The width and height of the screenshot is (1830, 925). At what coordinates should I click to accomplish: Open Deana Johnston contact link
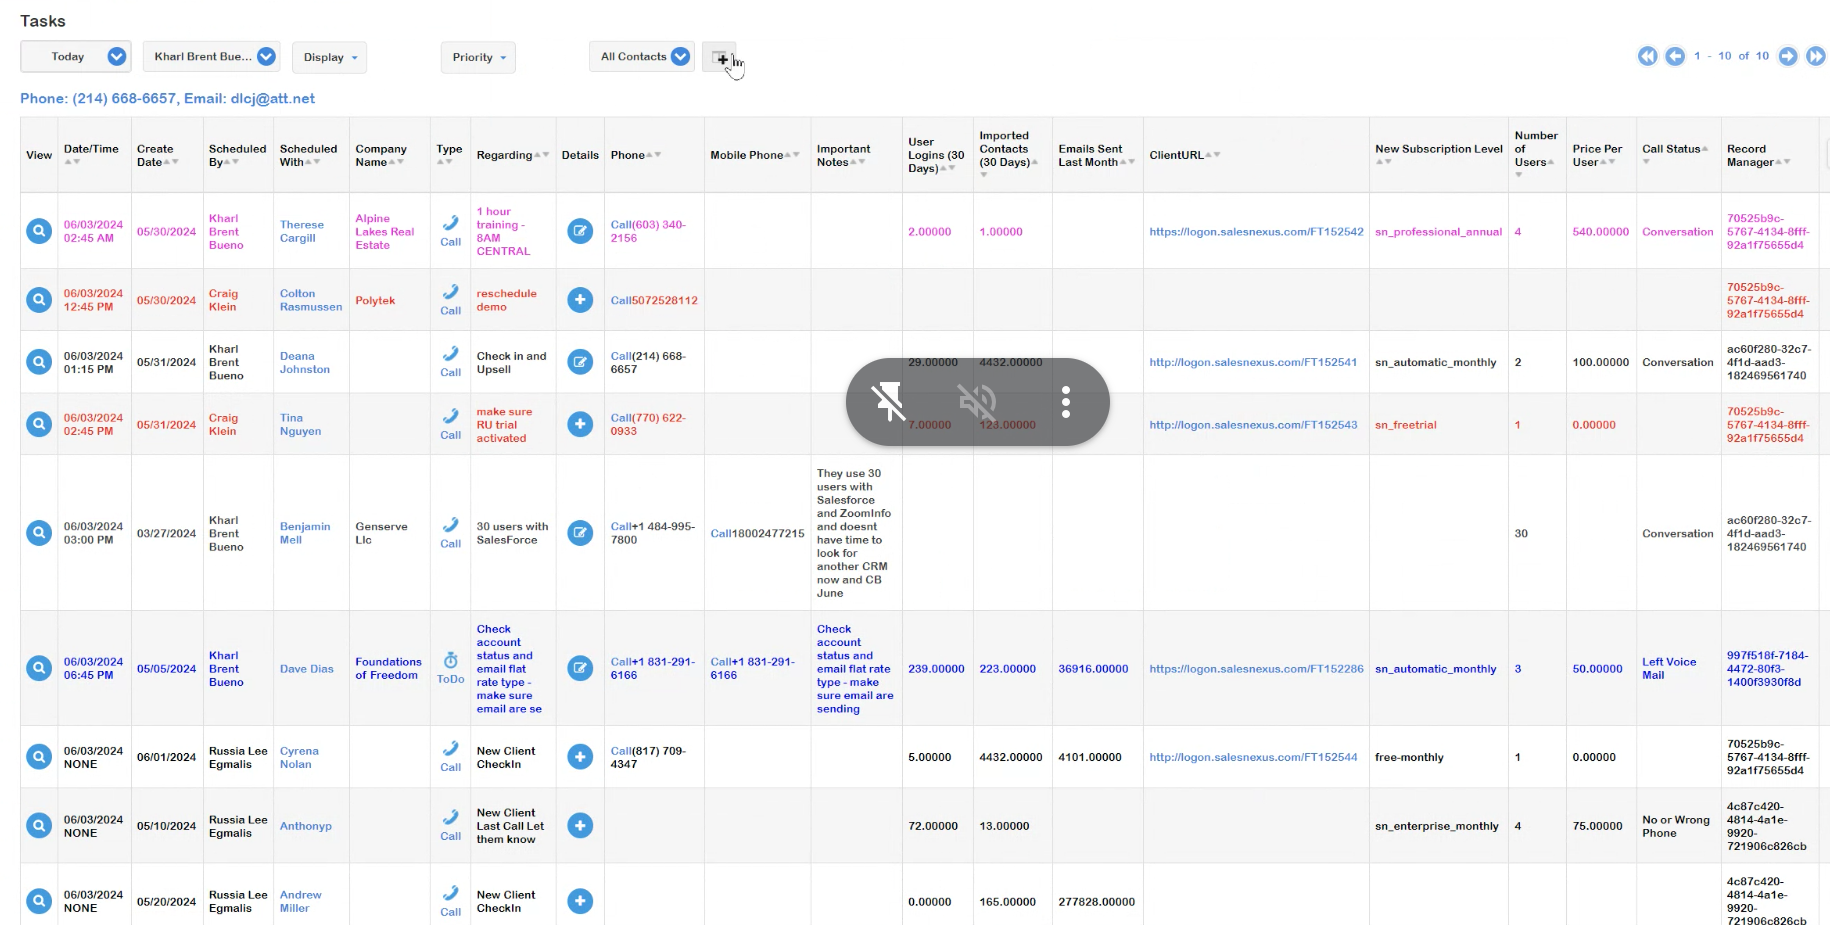click(x=304, y=362)
